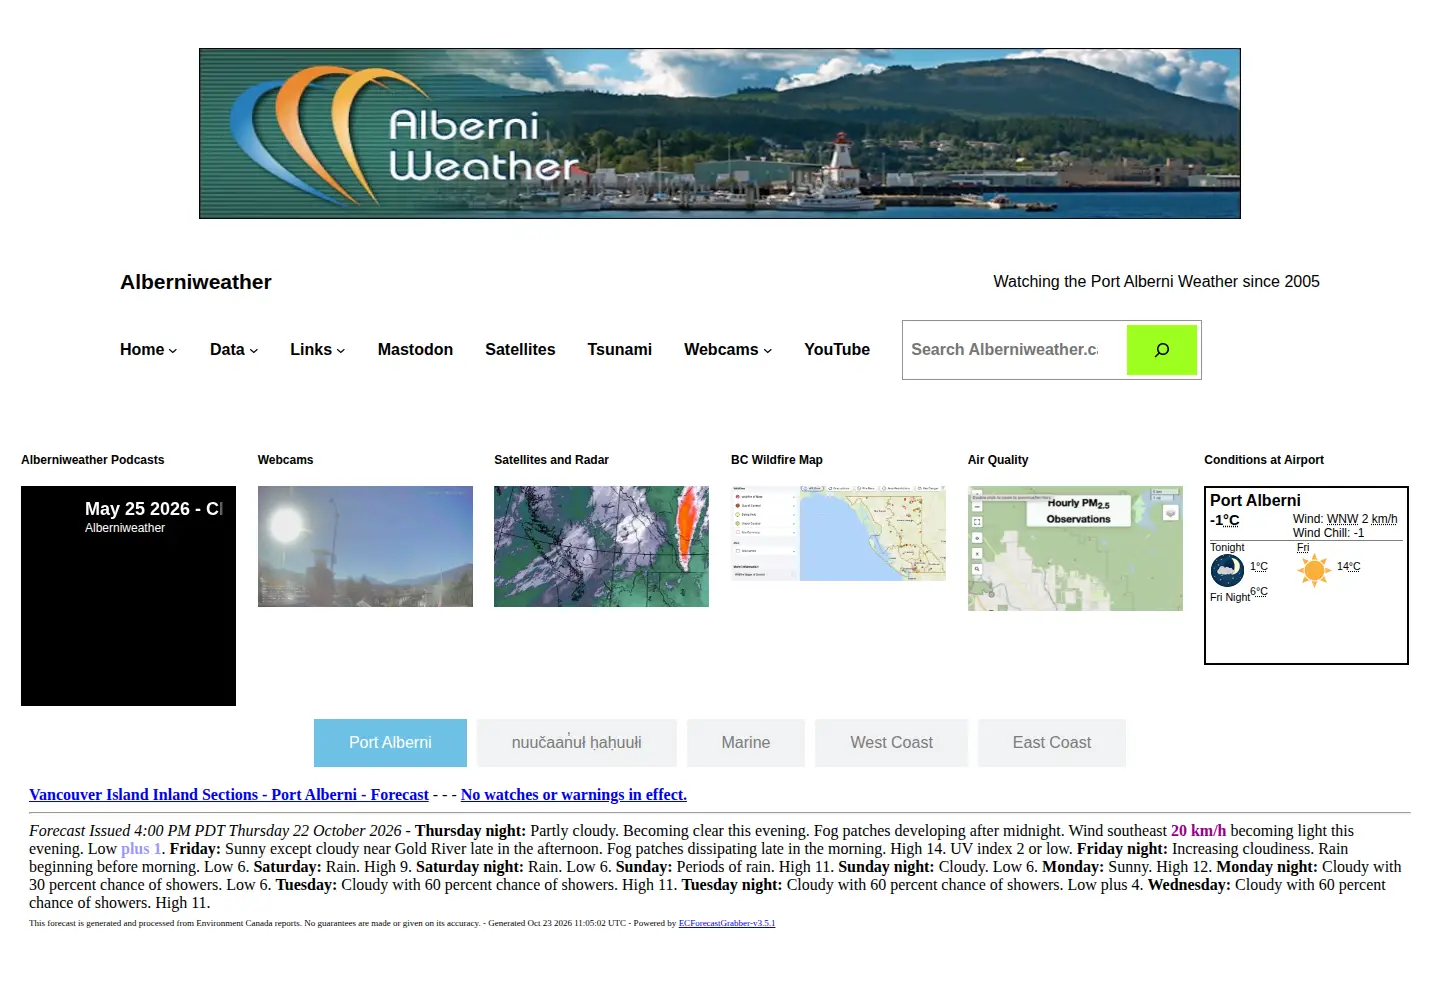Image resolution: width=1440 pixels, height=1000 pixels.
Task: Click the Conditions at Airport heading
Action: [x=1264, y=460]
